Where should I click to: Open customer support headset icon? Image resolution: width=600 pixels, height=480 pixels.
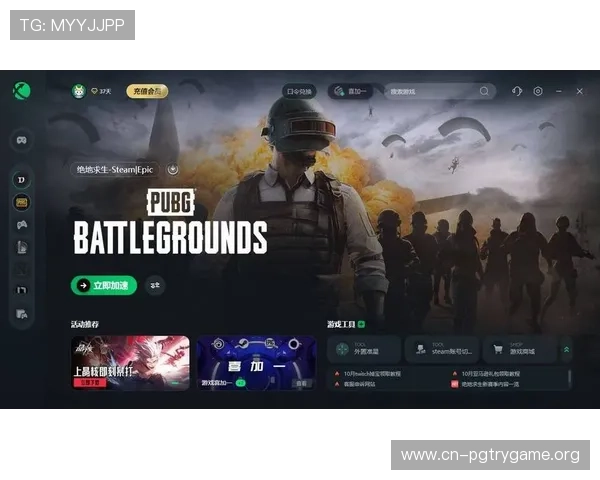517,91
